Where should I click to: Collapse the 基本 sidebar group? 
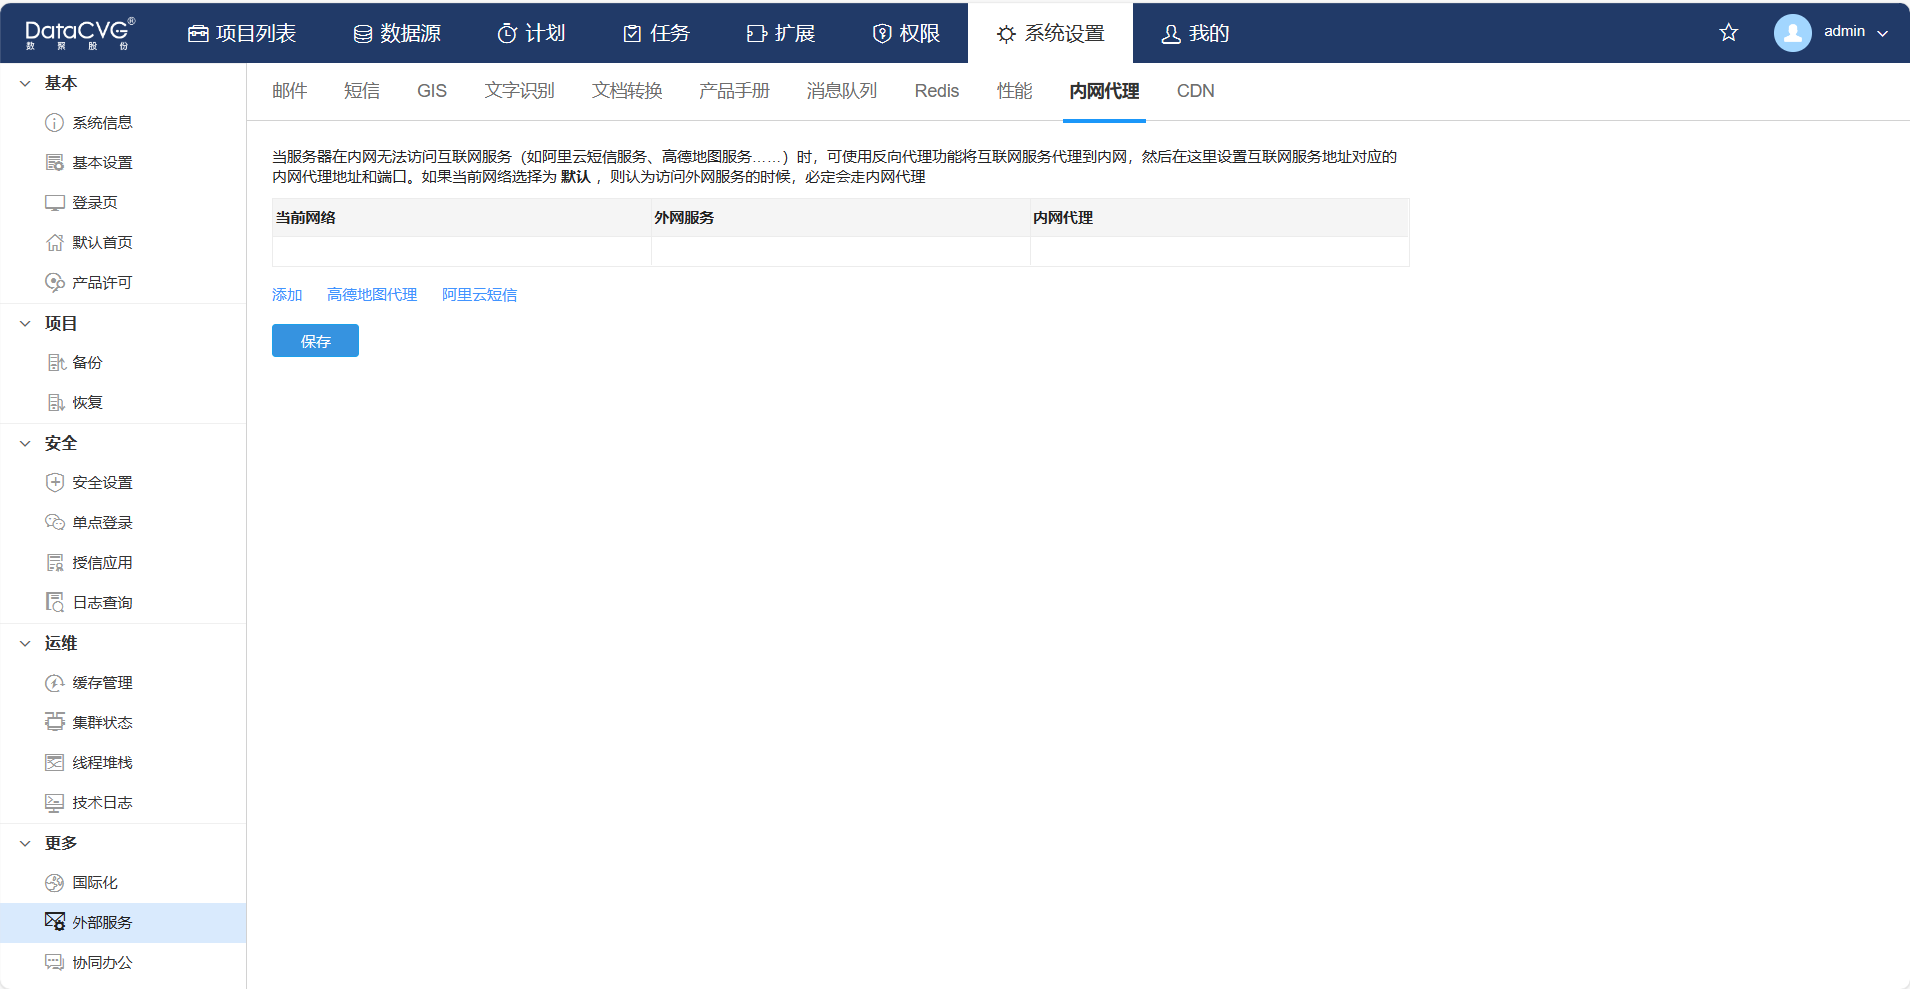point(25,84)
